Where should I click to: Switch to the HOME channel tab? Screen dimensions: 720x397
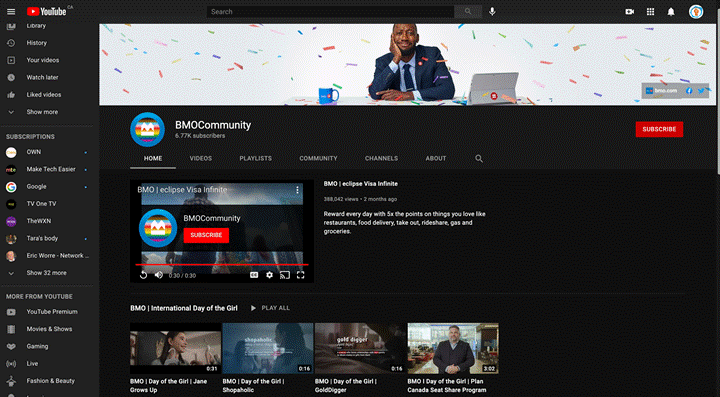[153, 158]
